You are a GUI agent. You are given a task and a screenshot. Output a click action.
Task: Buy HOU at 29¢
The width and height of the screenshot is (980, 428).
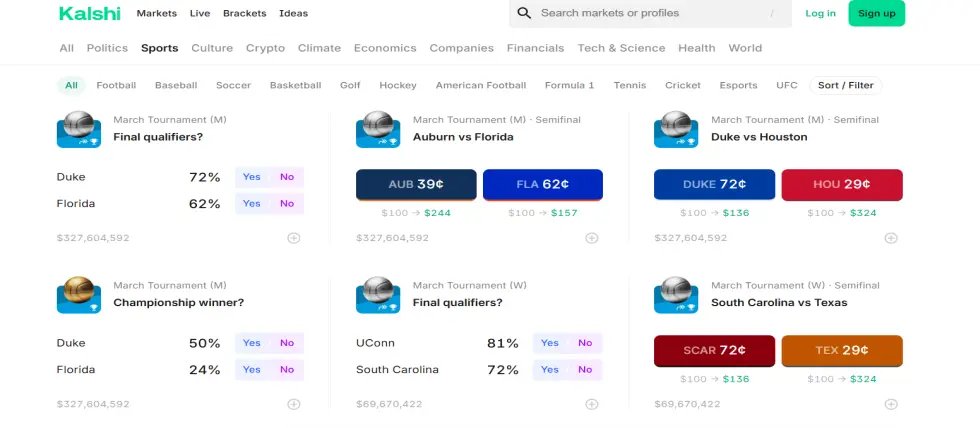click(842, 185)
